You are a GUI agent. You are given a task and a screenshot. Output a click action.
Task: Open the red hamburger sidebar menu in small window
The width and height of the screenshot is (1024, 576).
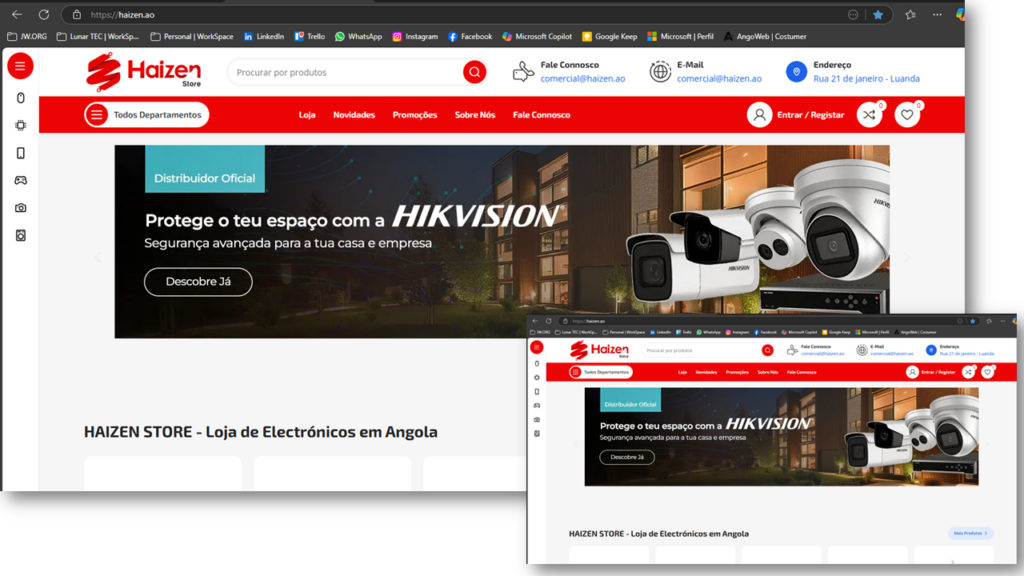pos(537,347)
